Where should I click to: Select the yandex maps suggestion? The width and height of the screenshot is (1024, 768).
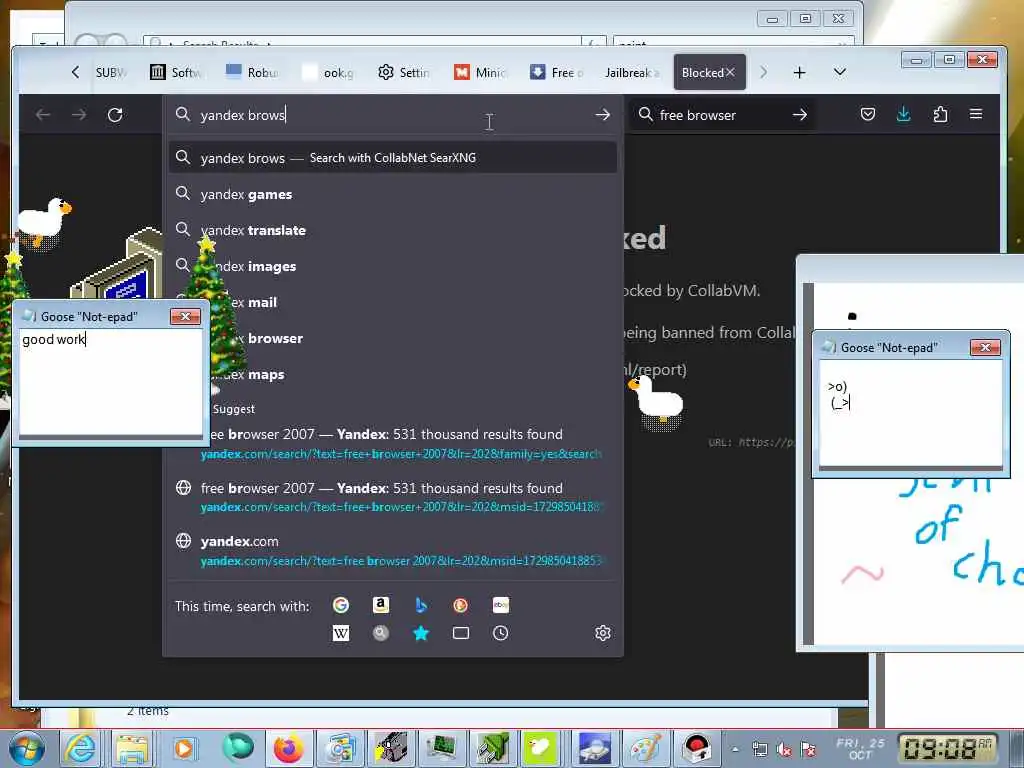[392, 374]
